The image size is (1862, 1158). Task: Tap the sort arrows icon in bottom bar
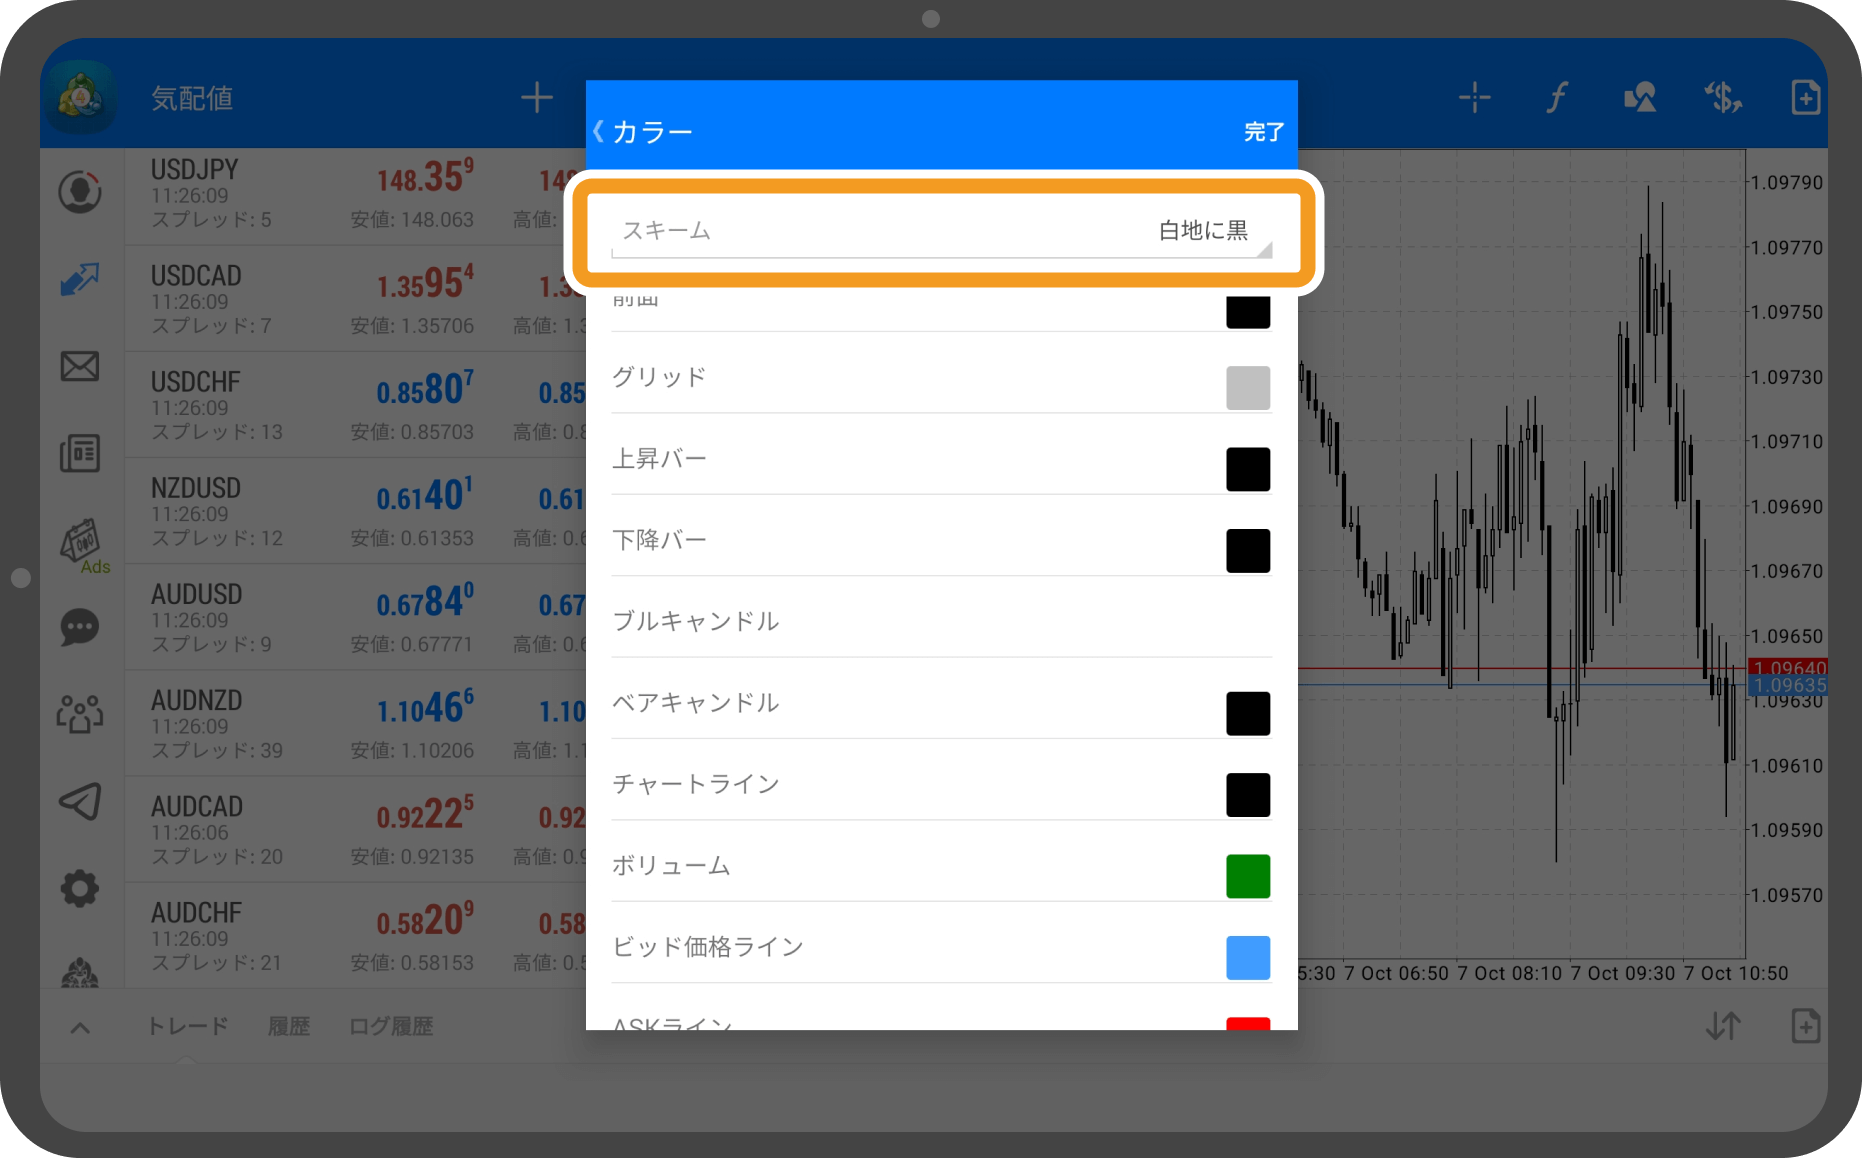tap(1723, 1026)
